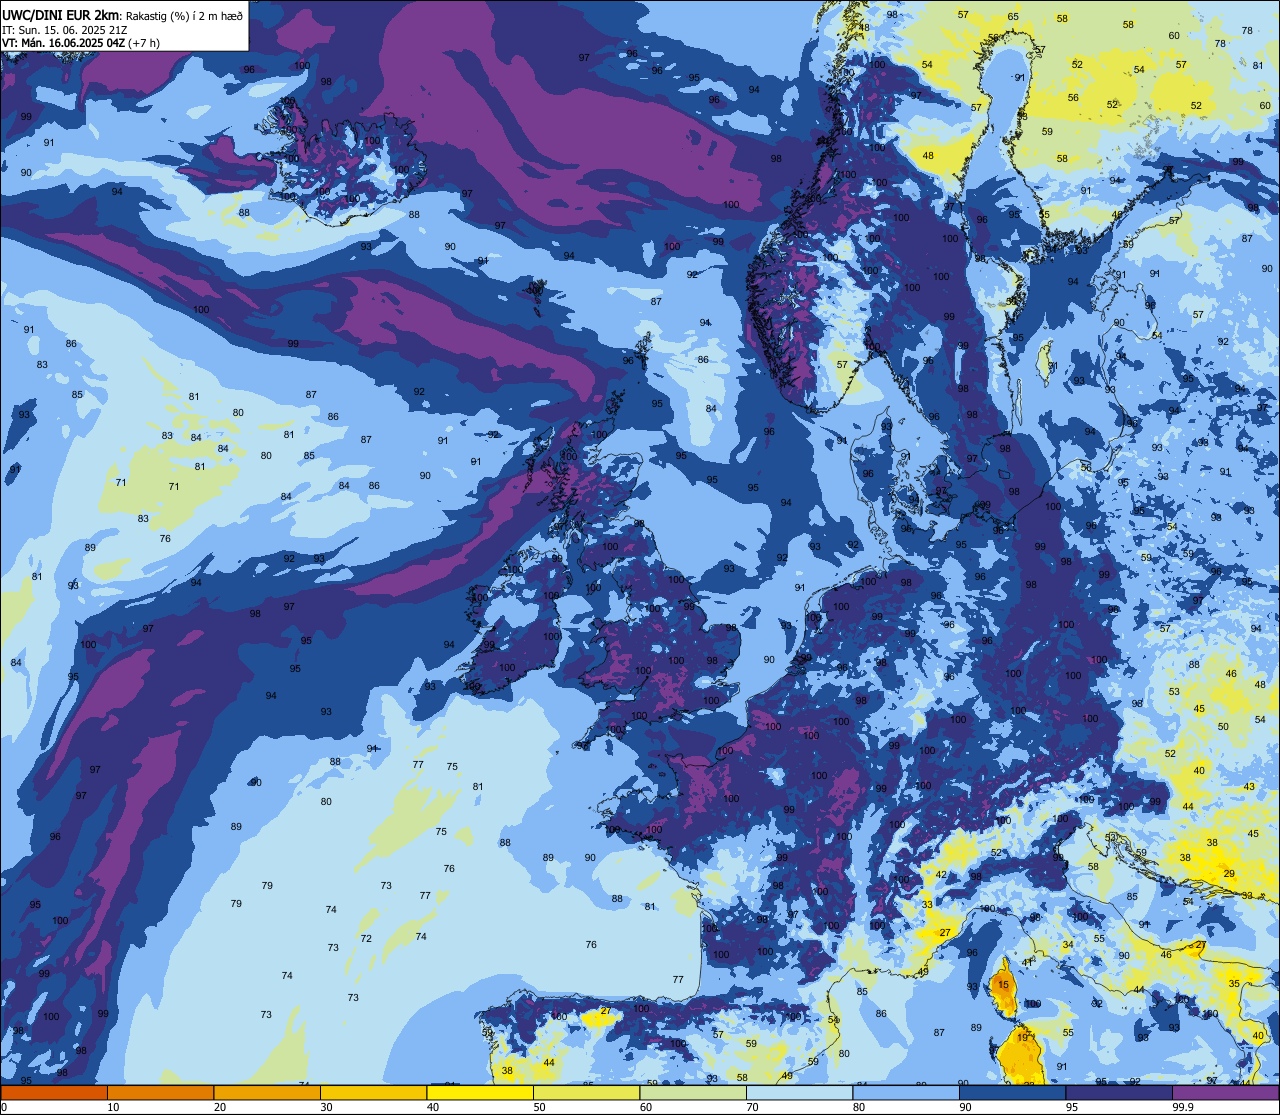Click the '20' legend tick label
This screenshot has width=1280, height=1115.
(219, 1107)
